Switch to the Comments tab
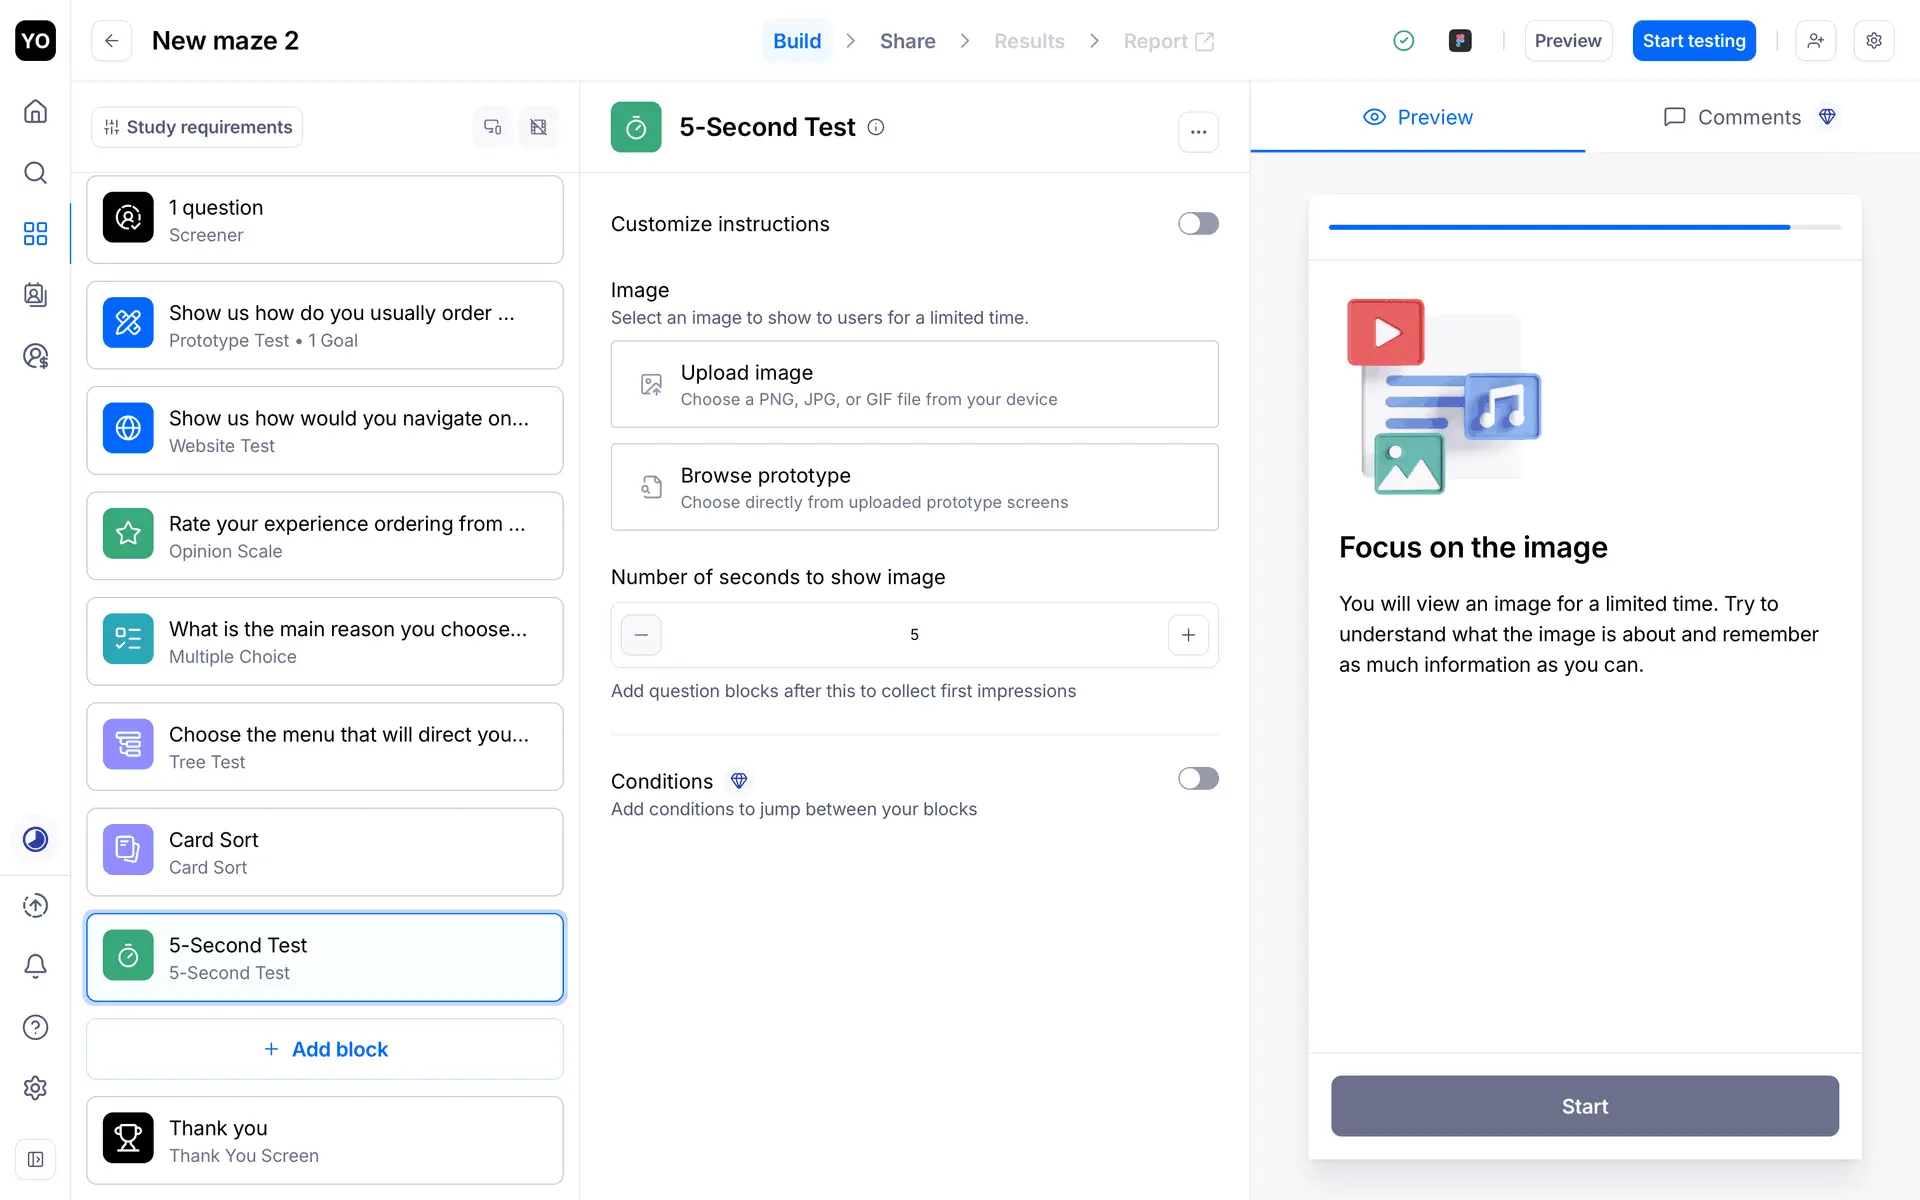The image size is (1920, 1200). pos(1749,117)
